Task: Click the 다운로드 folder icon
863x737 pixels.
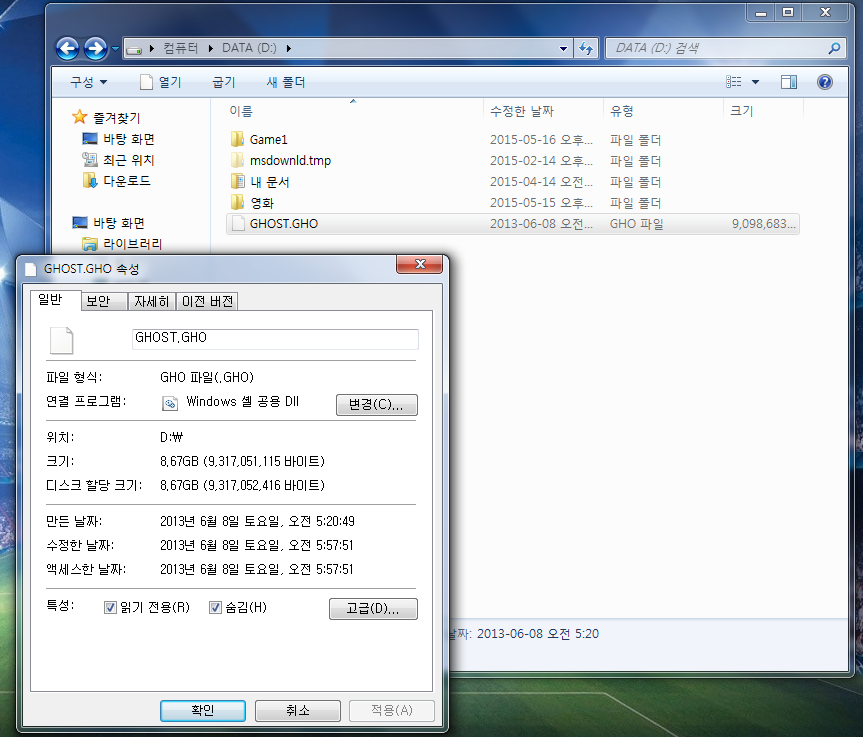Action: [x=90, y=180]
